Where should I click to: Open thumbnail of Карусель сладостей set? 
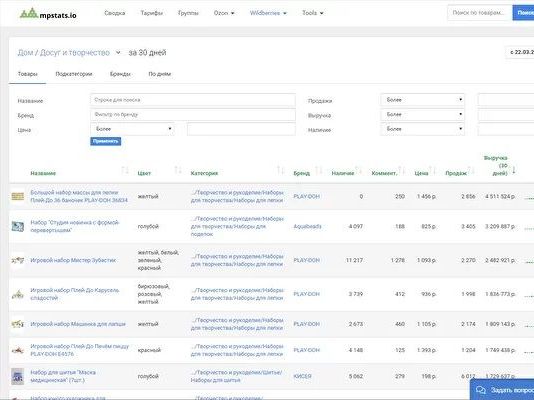(18, 294)
